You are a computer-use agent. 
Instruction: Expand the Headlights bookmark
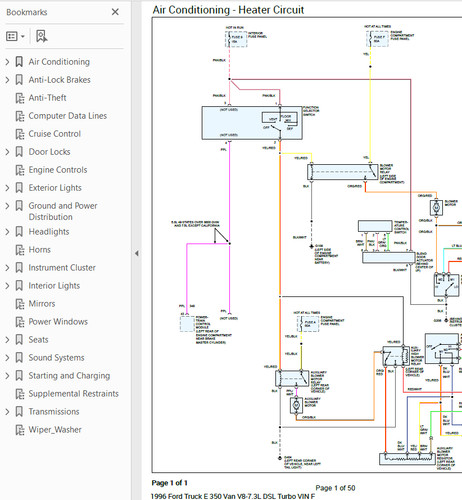tap(7, 232)
